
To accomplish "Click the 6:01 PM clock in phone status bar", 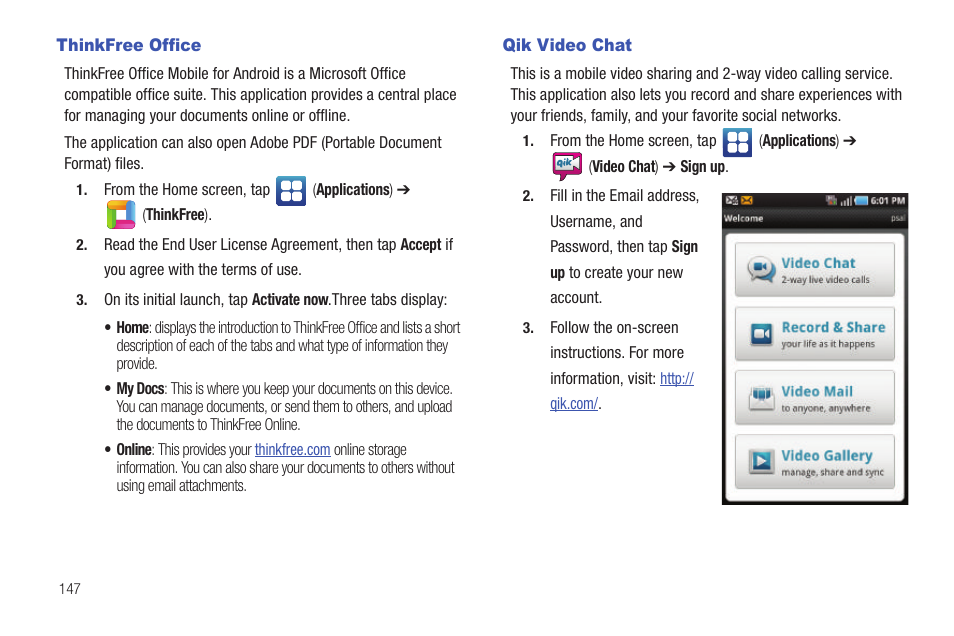I will (888, 201).
